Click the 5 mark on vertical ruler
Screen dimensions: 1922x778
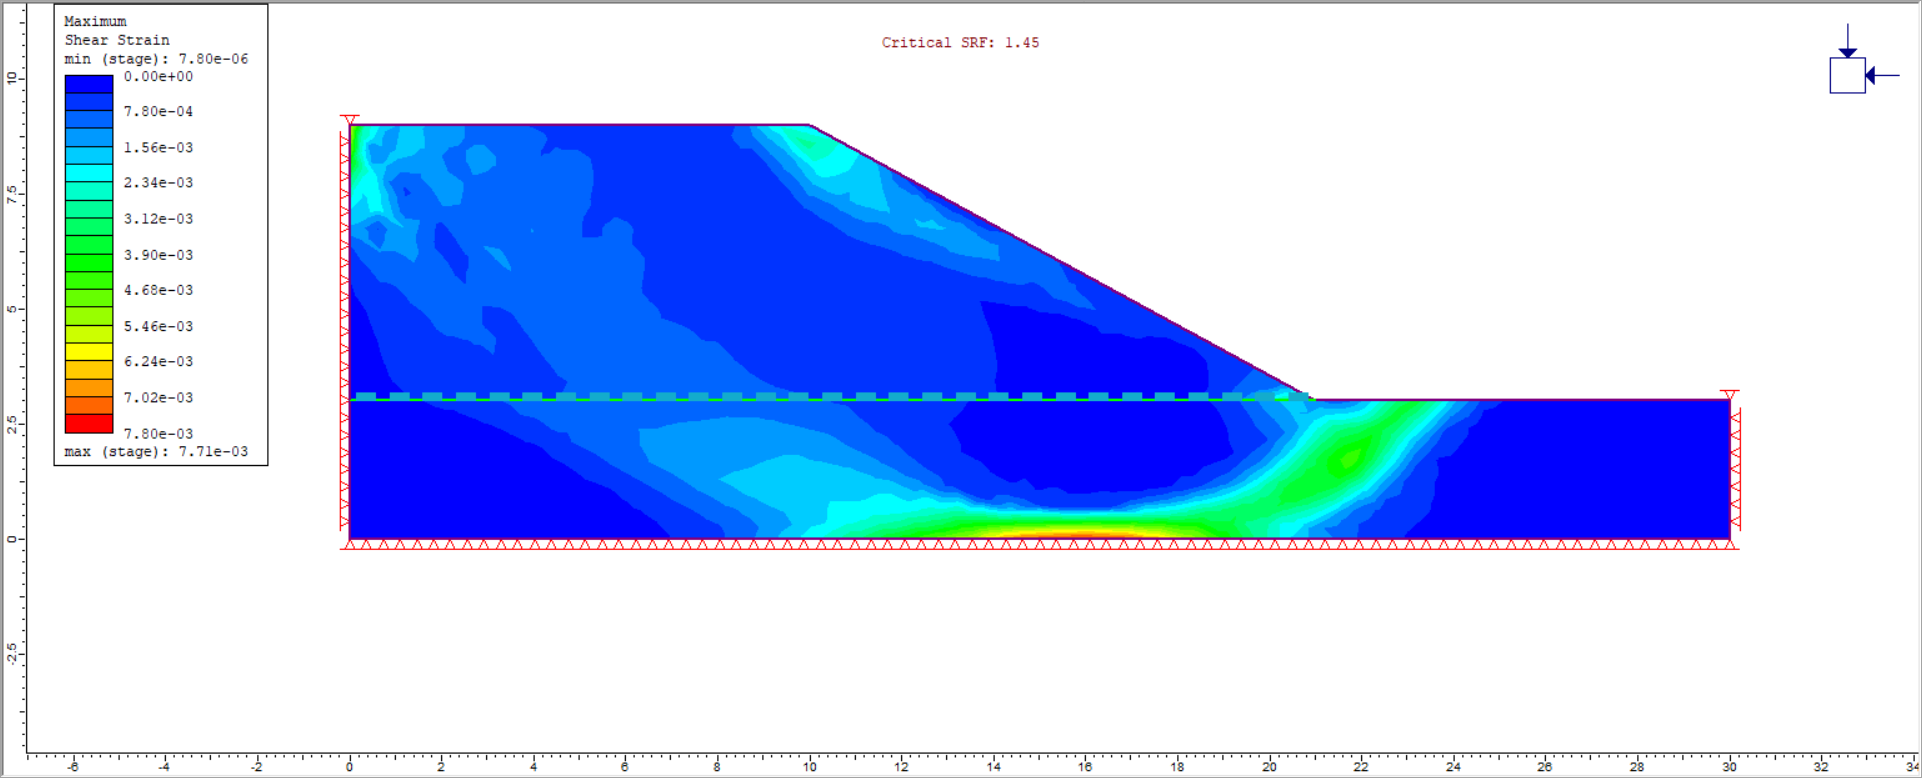[12, 309]
